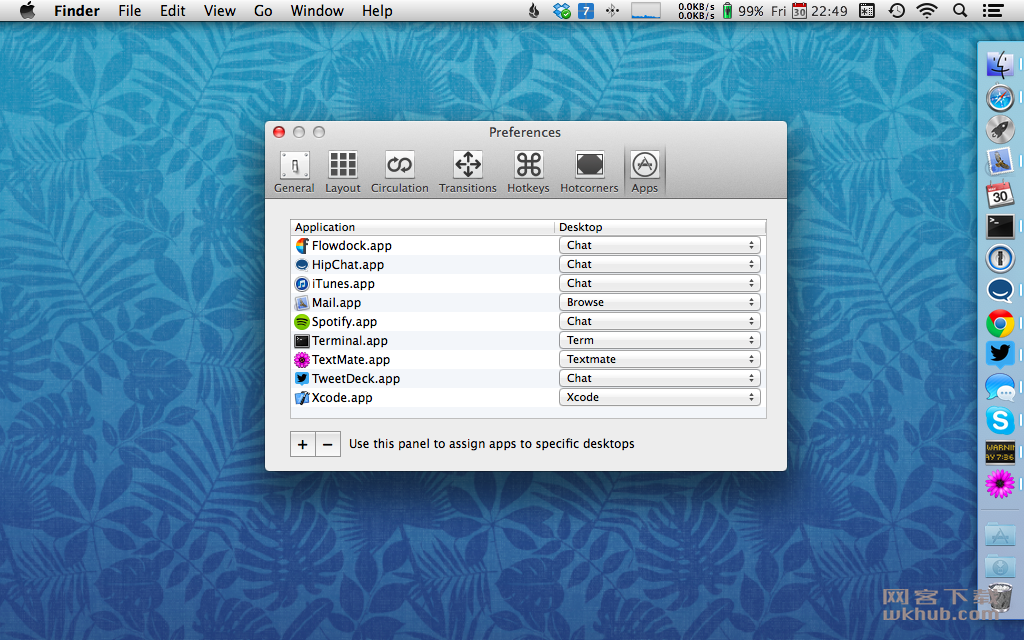Open 1Password from the Dock

pos(1000,258)
